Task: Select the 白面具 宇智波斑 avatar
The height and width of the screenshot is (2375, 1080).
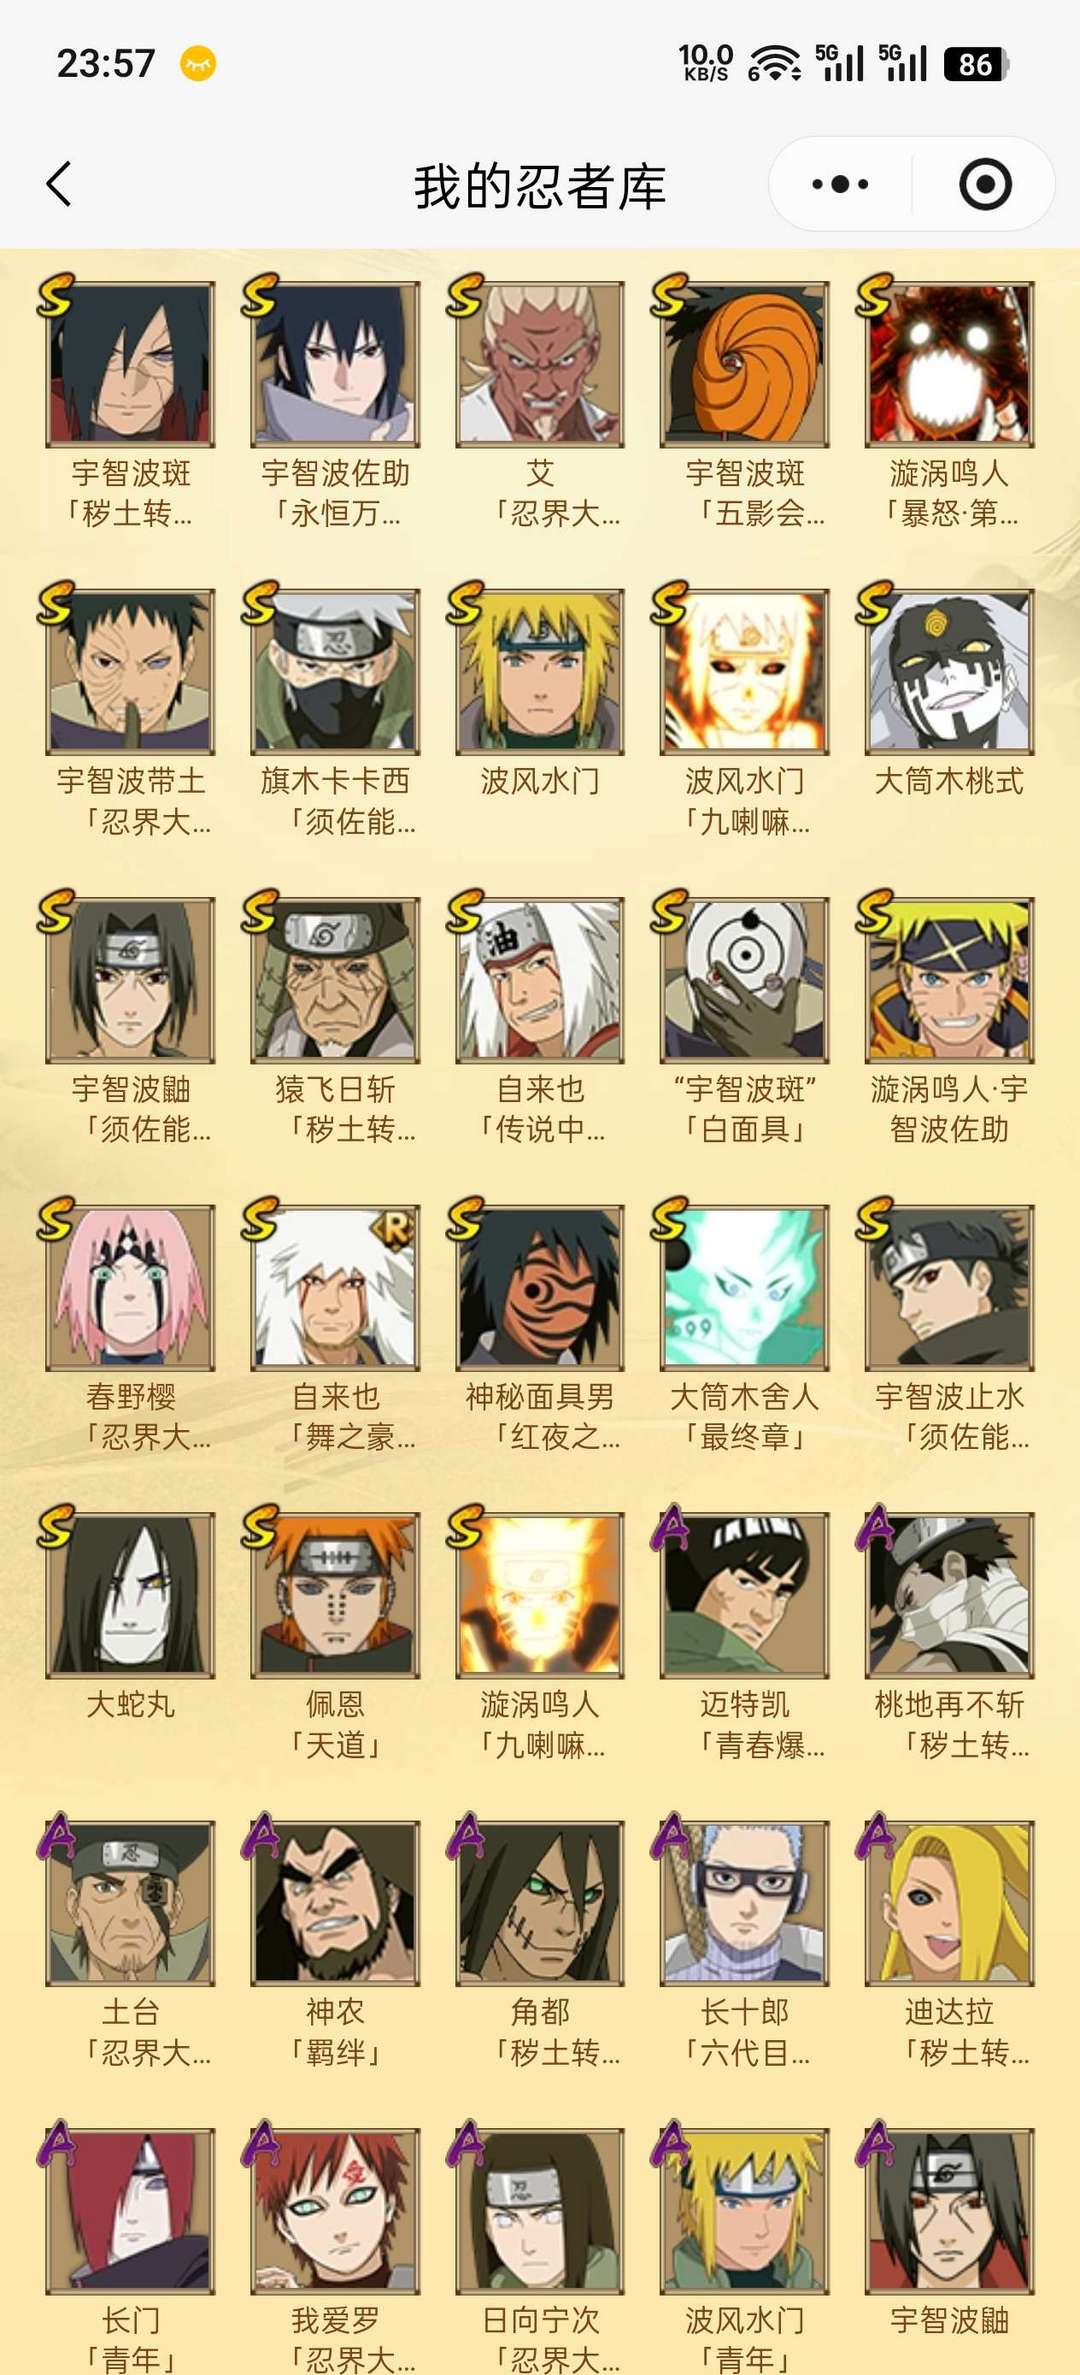Action: [x=744, y=980]
